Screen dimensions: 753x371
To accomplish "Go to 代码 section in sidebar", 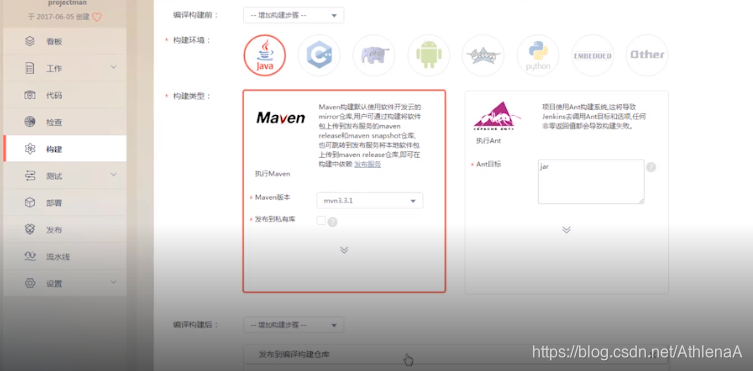I will coord(65,95).
